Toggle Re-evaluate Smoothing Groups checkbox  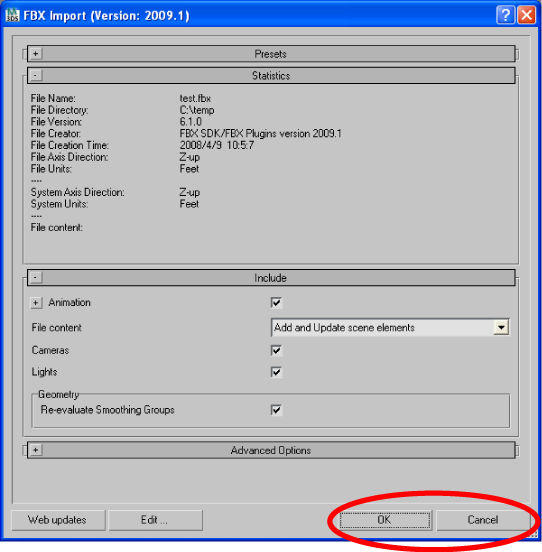click(x=276, y=410)
